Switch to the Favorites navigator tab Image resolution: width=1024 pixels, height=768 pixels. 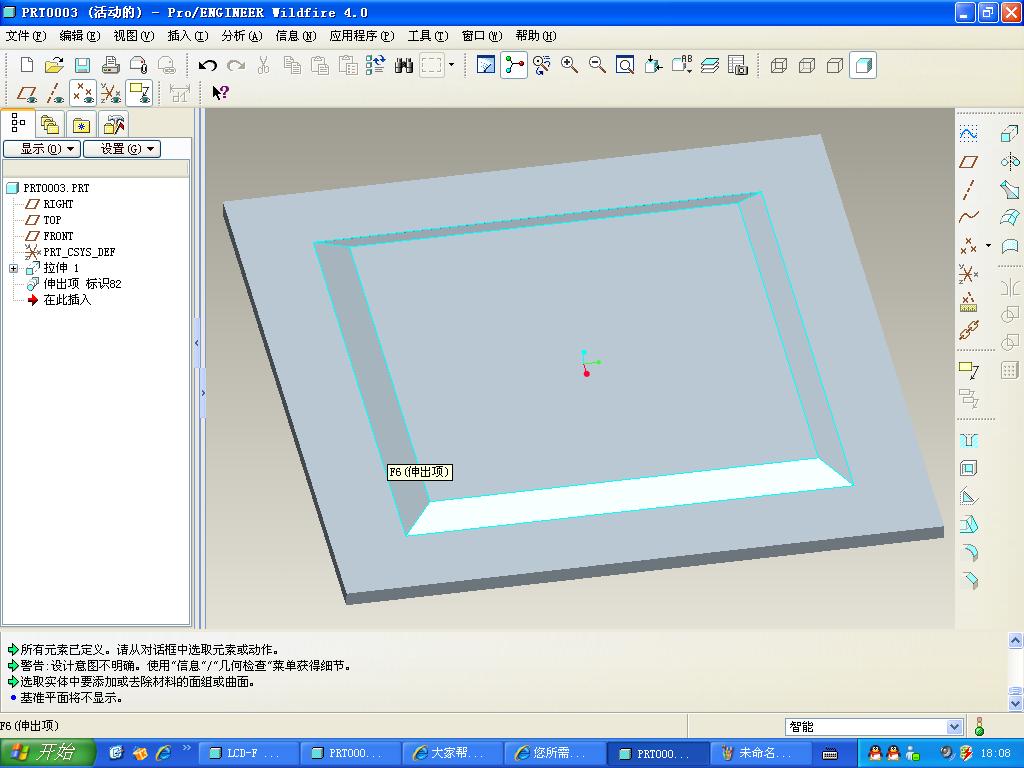pyautogui.click(x=81, y=124)
